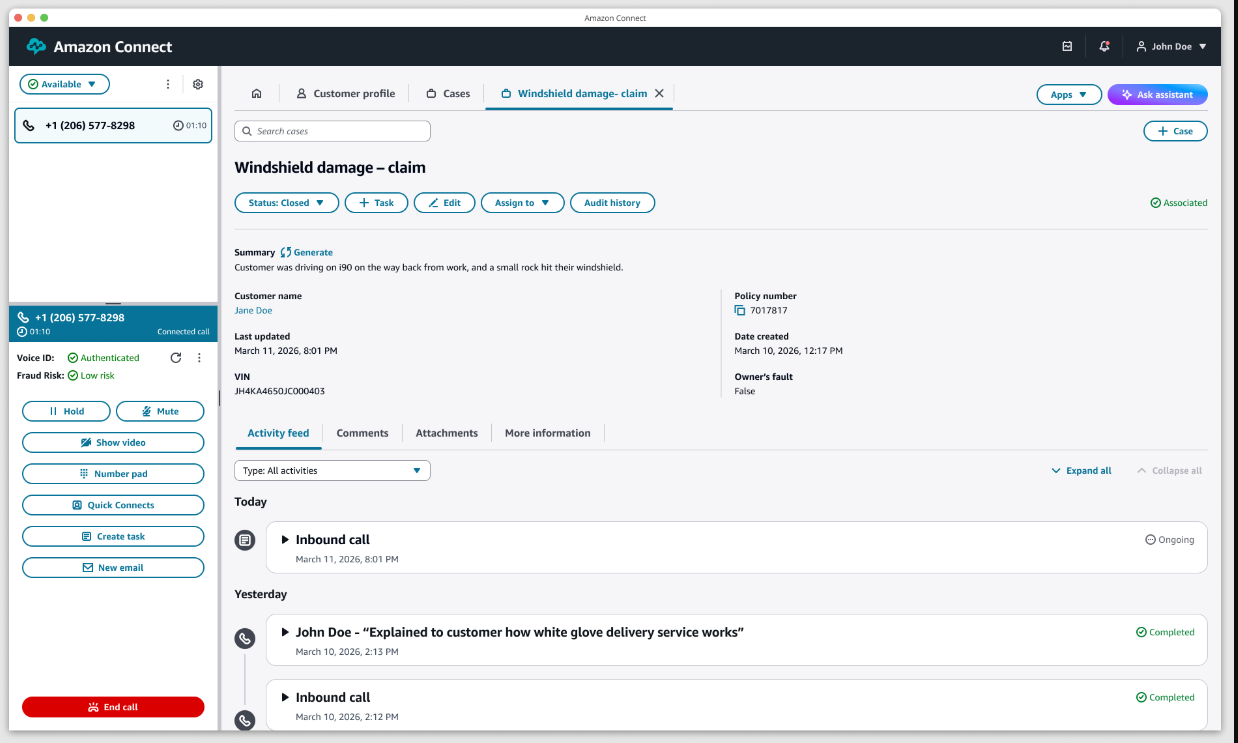Open the John Doe user menu

point(1171,46)
